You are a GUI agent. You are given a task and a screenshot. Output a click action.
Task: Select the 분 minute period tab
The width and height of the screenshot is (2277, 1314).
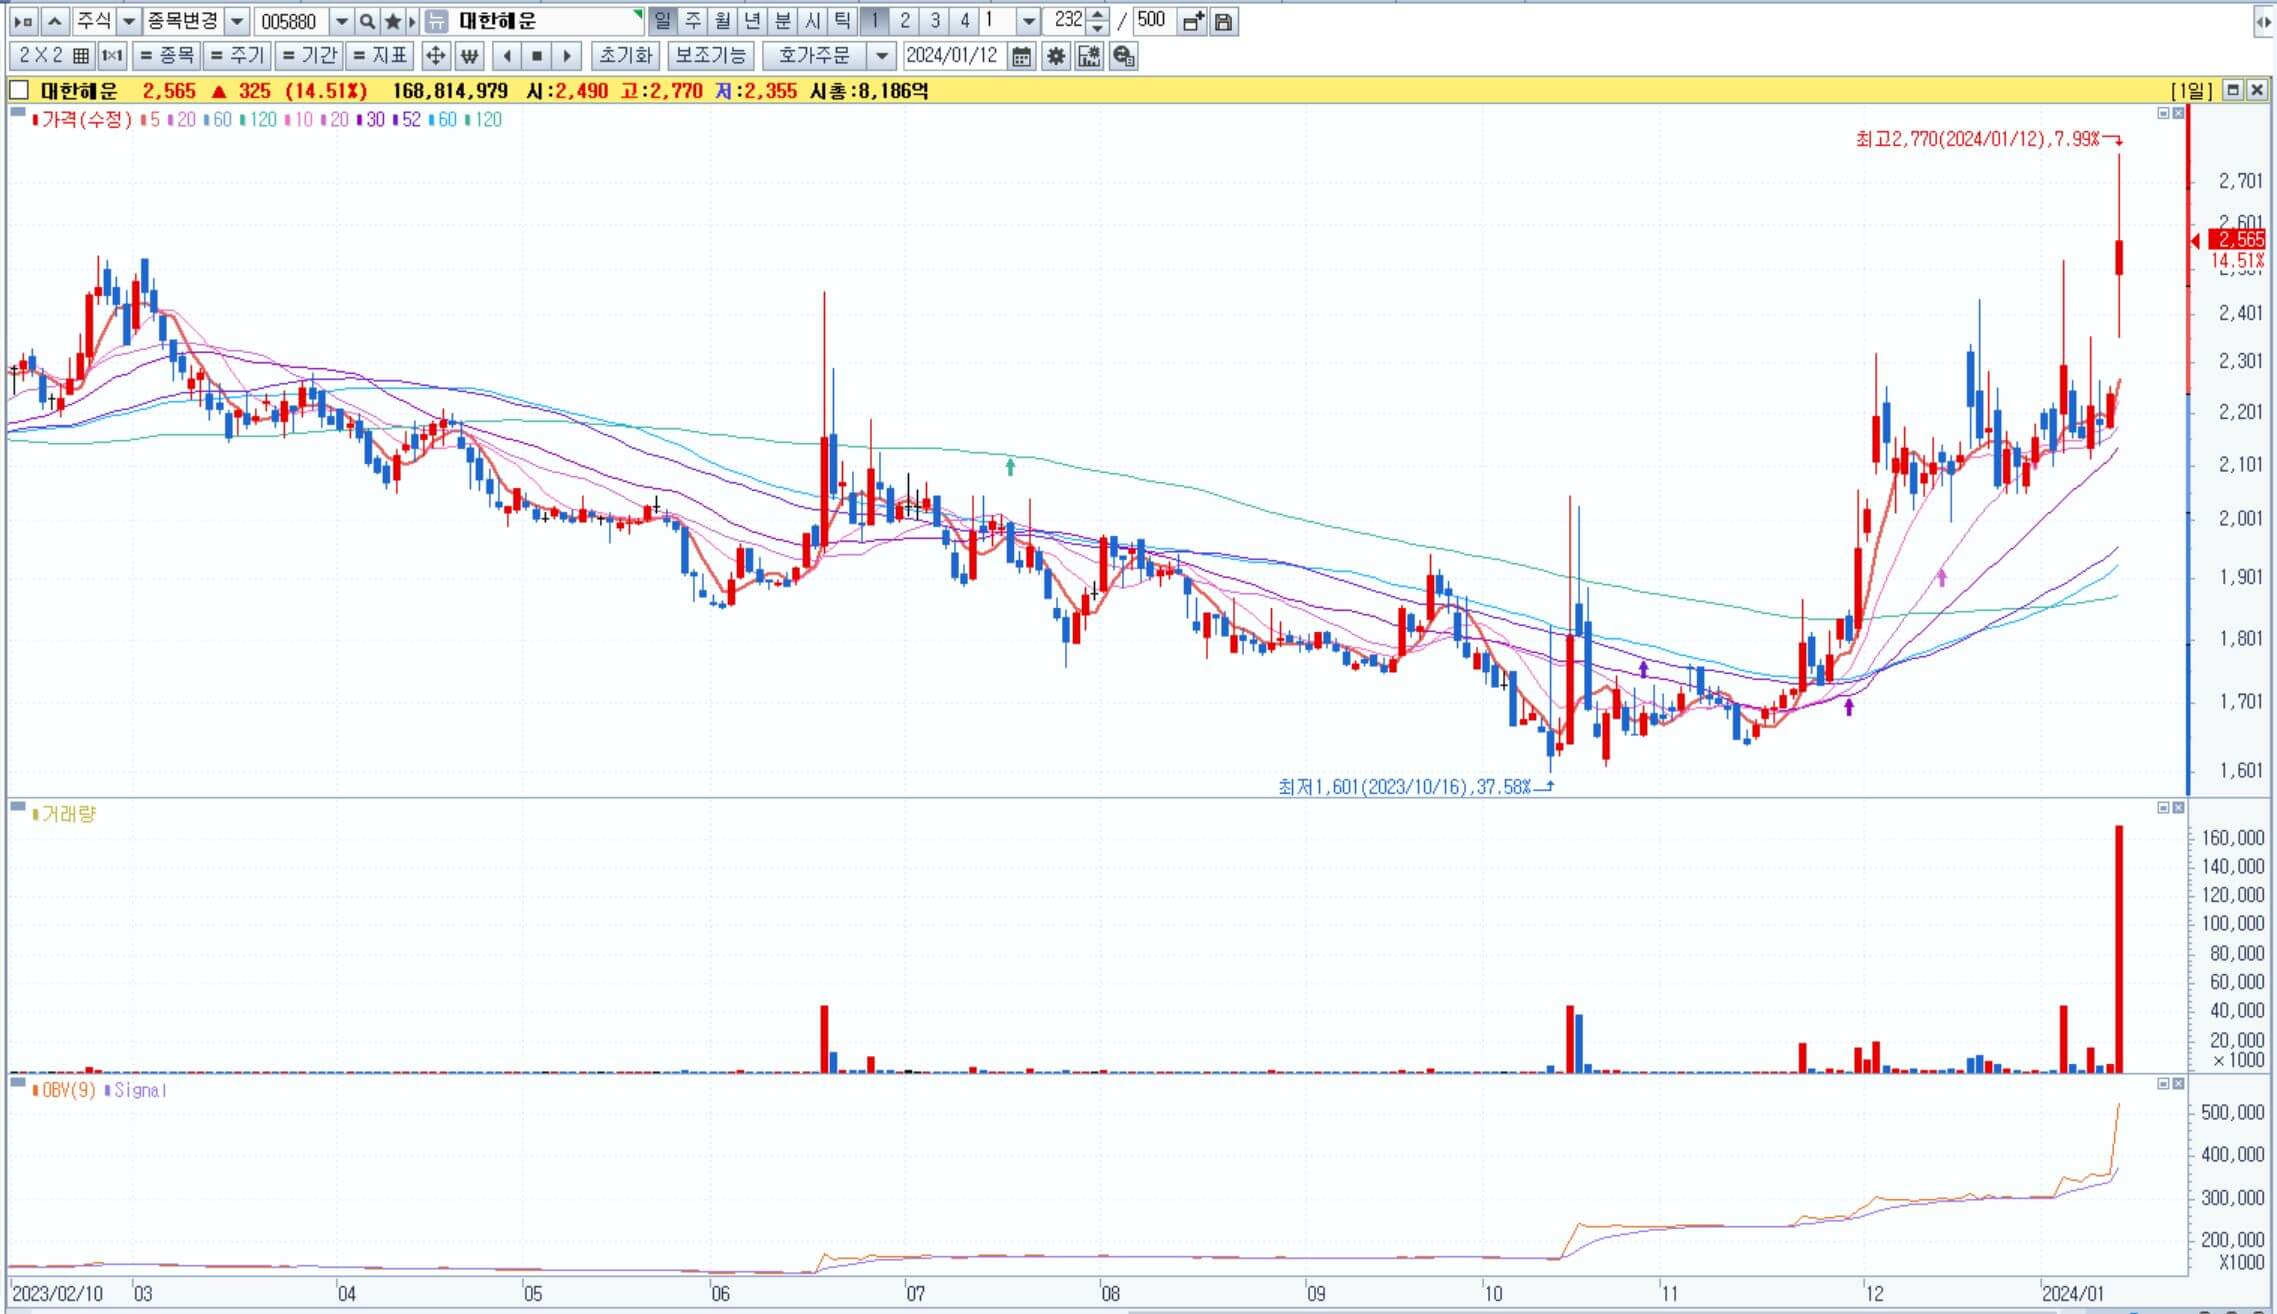pyautogui.click(x=783, y=21)
